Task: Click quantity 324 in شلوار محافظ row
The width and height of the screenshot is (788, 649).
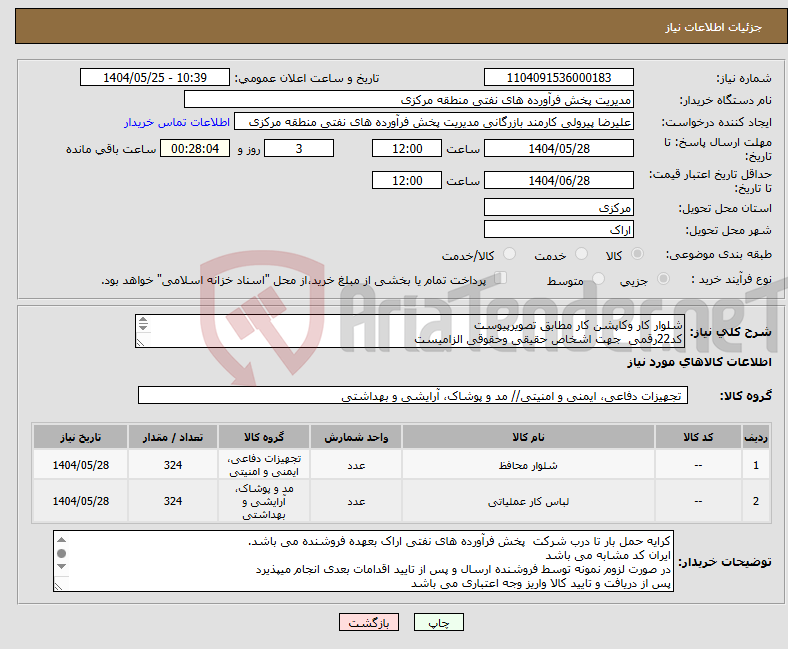Action: click(172, 466)
